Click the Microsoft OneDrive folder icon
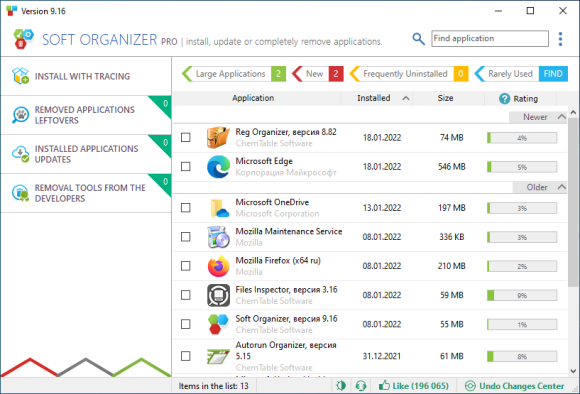Image resolution: width=580 pixels, height=394 pixels. [219, 208]
